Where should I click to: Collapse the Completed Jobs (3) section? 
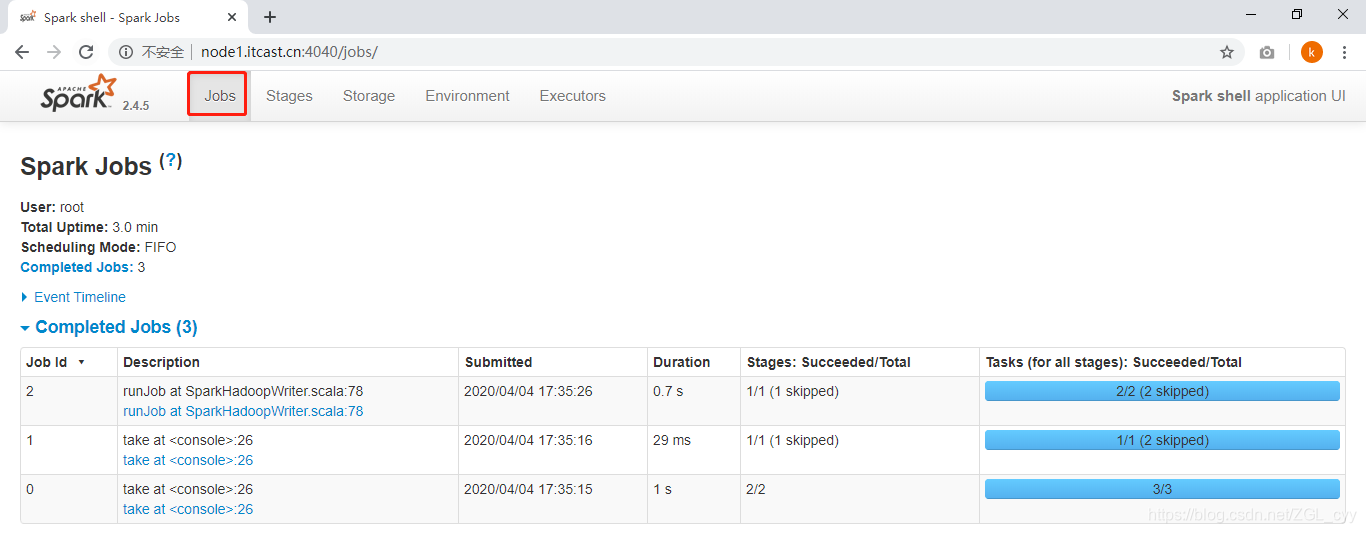[x=109, y=327]
